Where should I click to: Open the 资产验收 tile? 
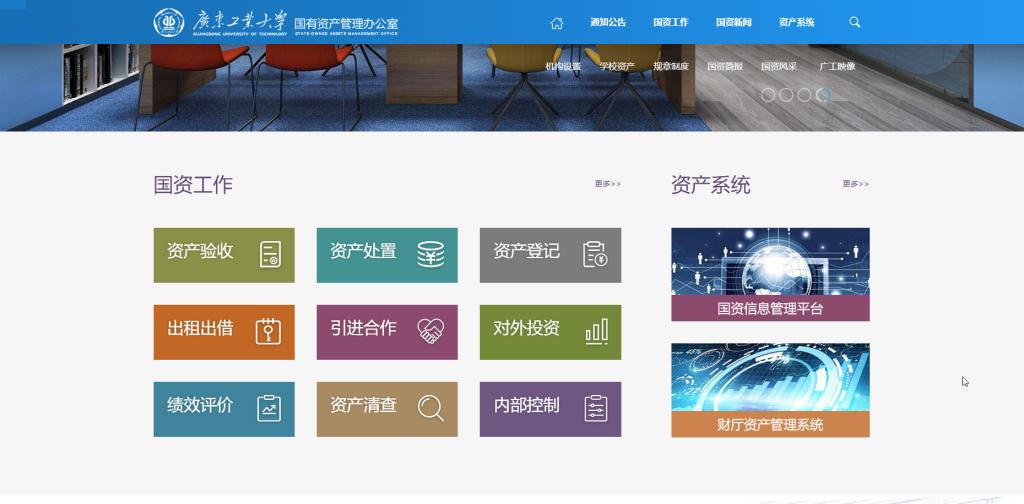(x=224, y=254)
